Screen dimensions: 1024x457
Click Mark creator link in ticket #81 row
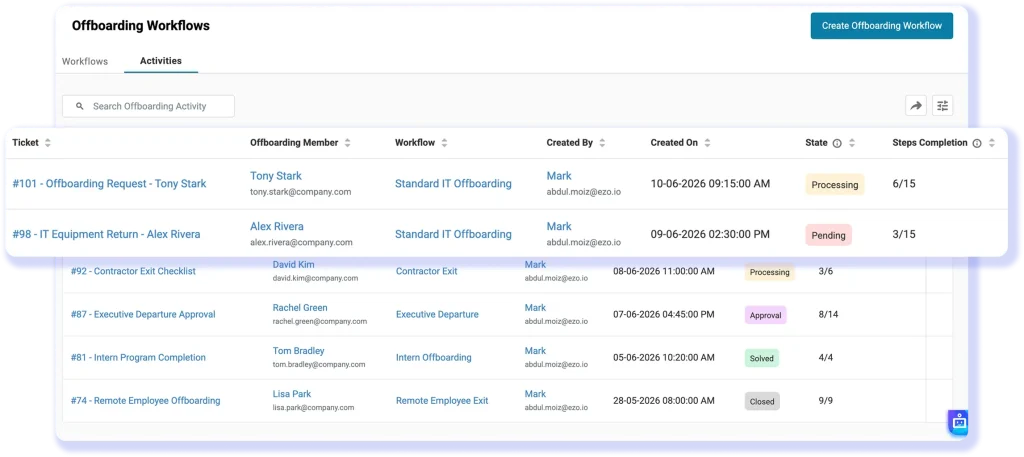pyautogui.click(x=536, y=351)
